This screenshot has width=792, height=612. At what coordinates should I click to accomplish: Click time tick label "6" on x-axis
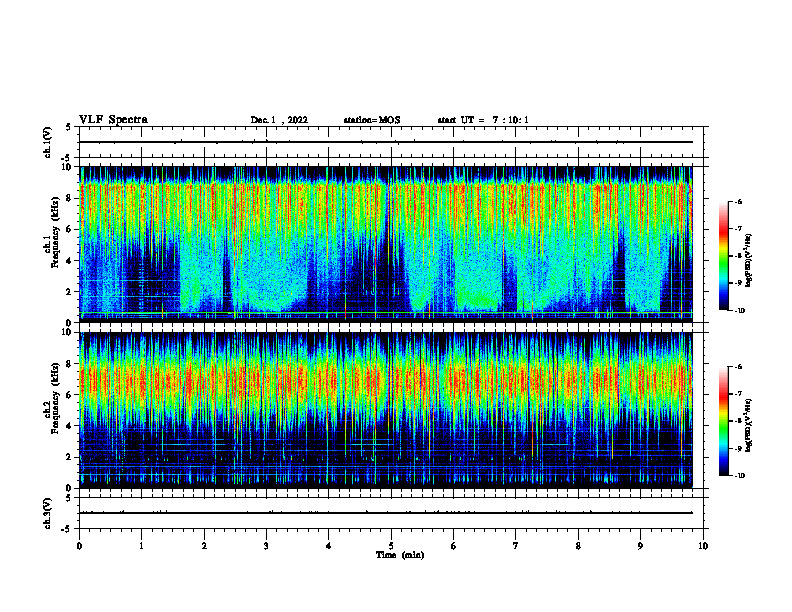[453, 546]
